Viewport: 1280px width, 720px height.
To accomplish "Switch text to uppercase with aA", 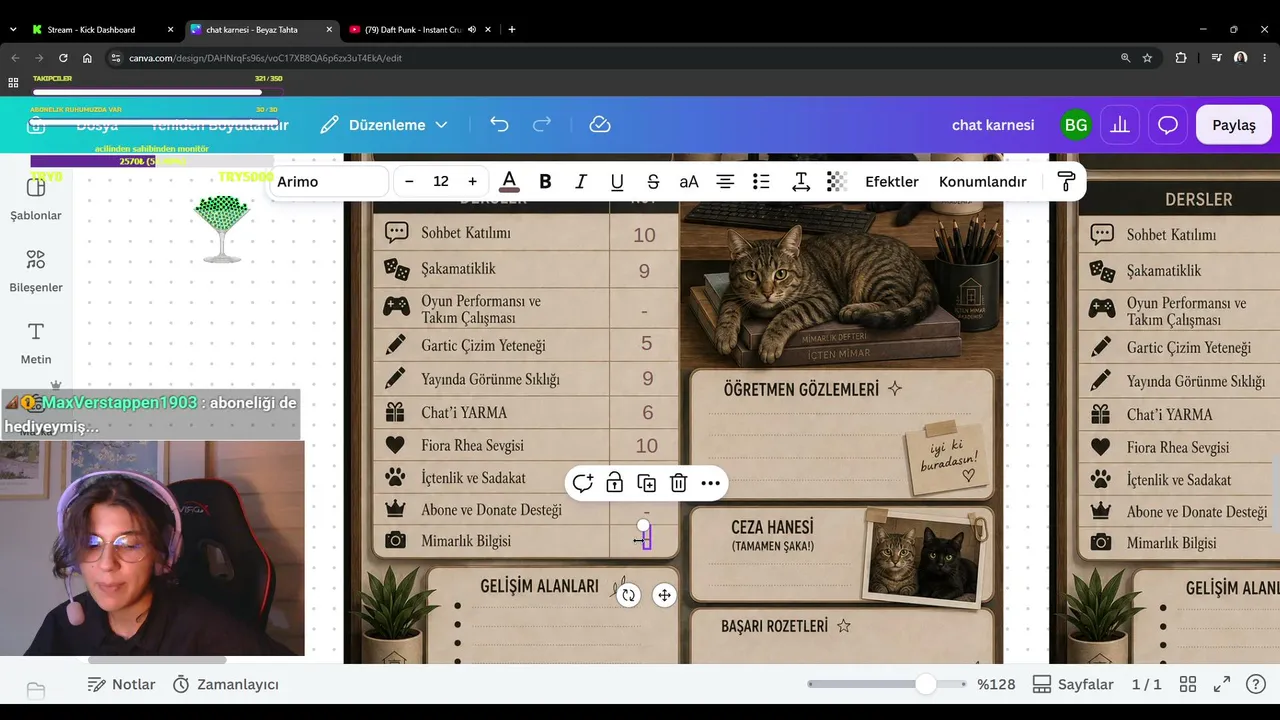I will click(689, 182).
